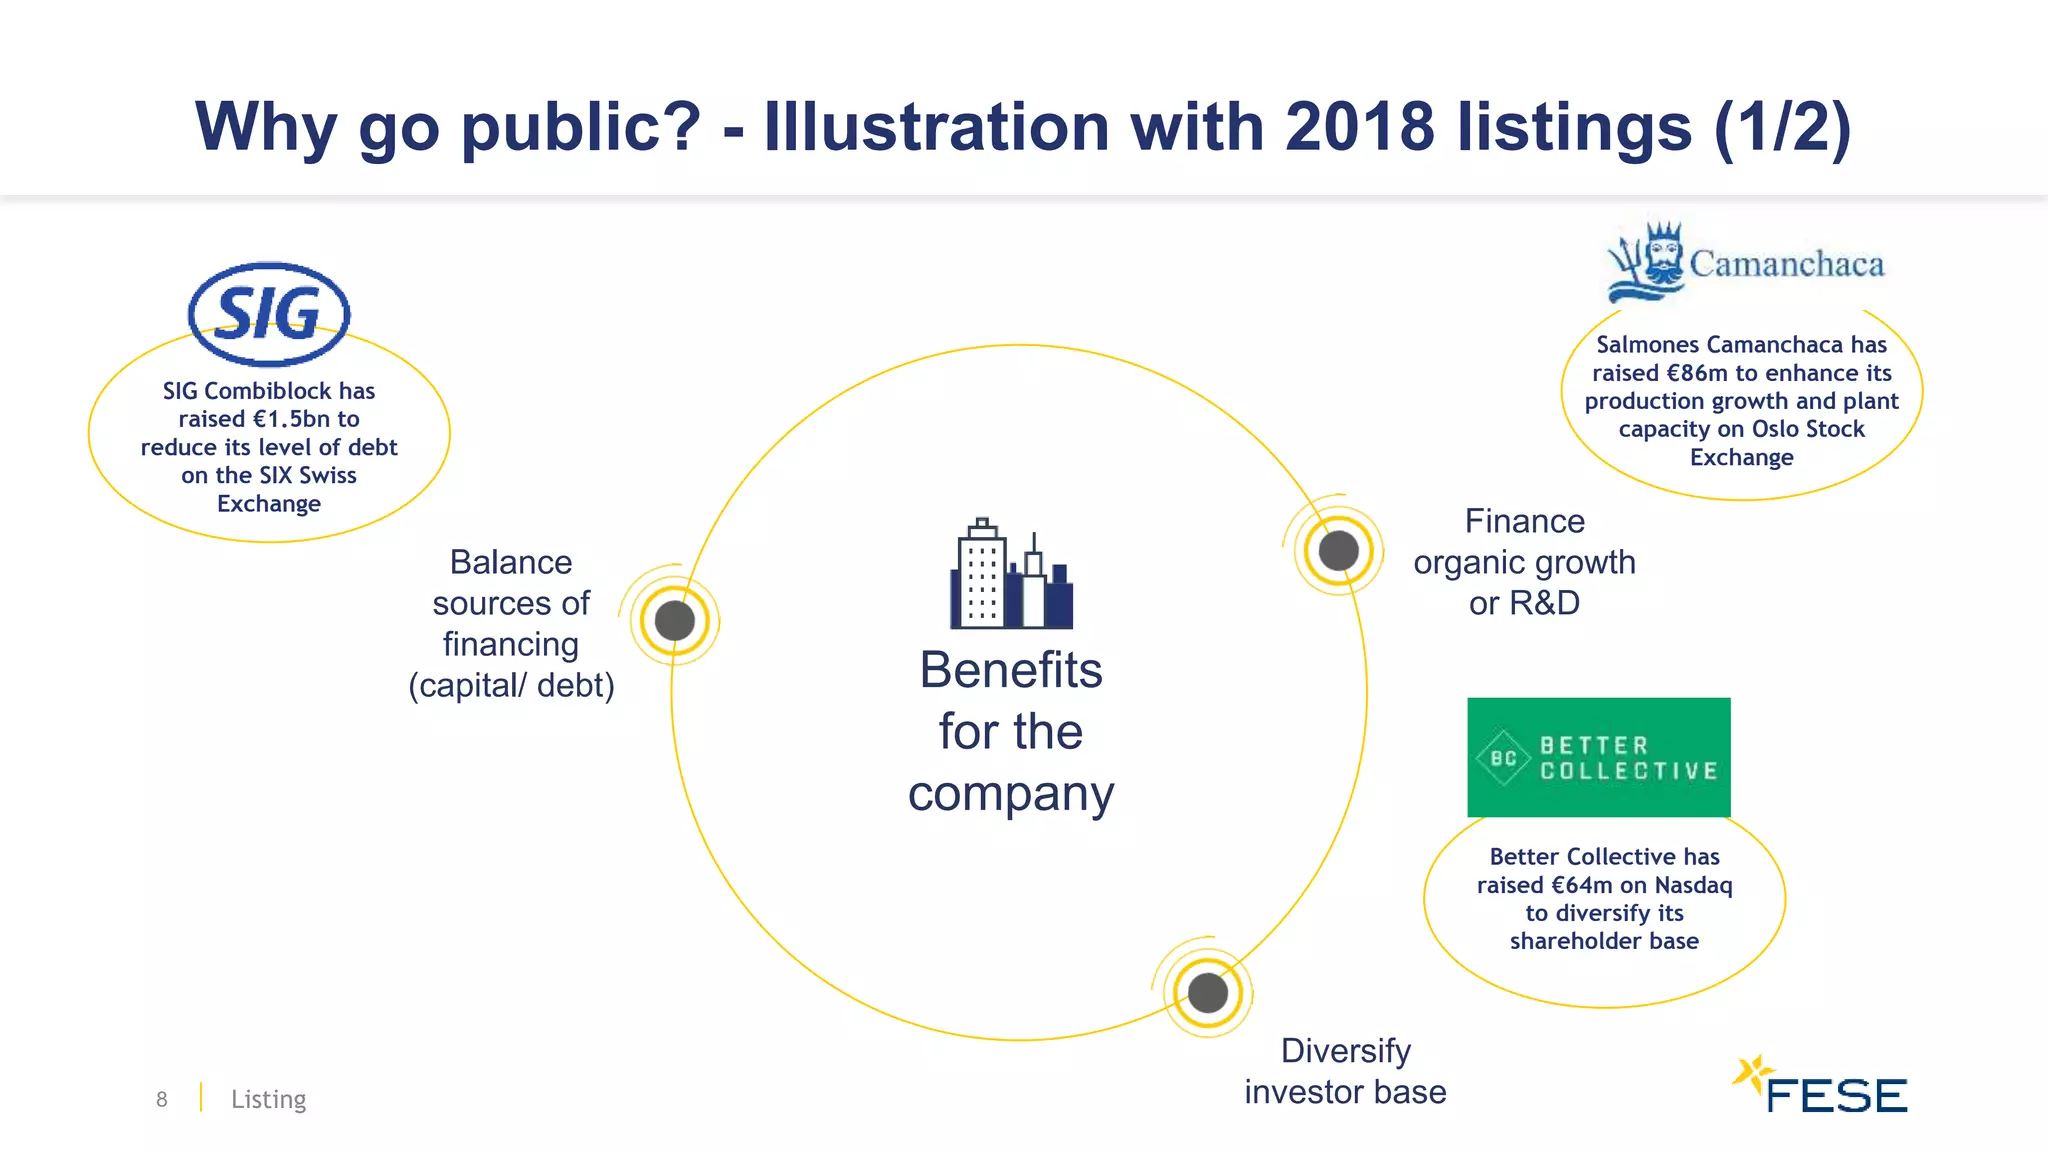
Task: Click the page number 8
Action: (x=162, y=1099)
